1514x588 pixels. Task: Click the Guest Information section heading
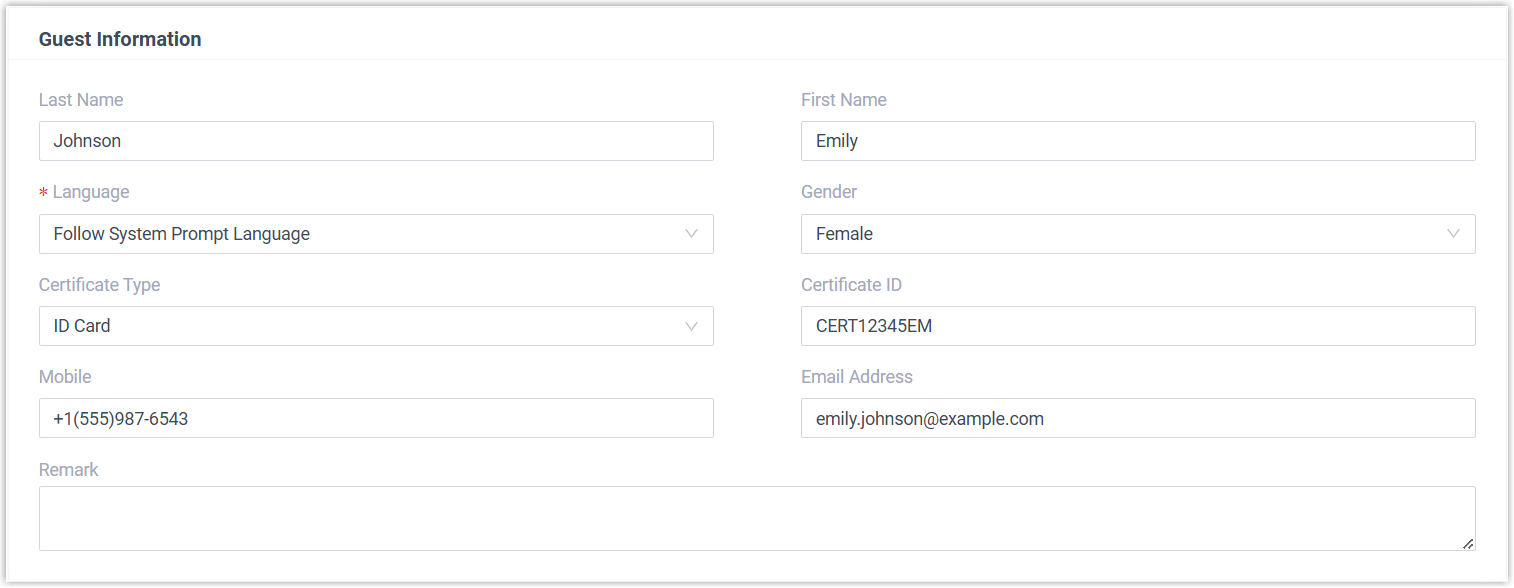pos(120,39)
